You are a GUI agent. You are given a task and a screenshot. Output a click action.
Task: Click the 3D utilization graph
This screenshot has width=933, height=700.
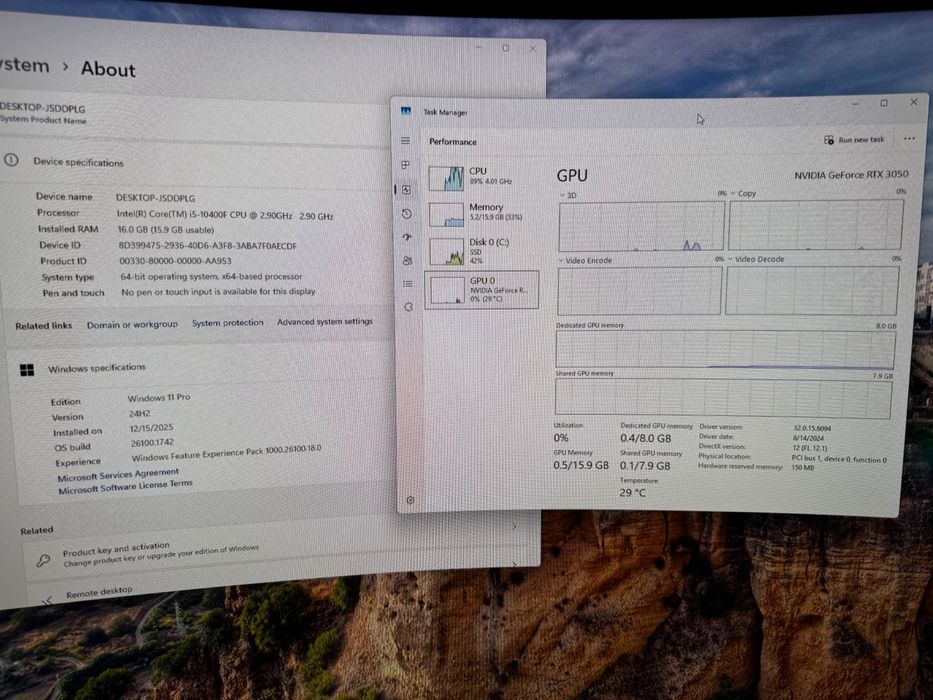pos(641,226)
